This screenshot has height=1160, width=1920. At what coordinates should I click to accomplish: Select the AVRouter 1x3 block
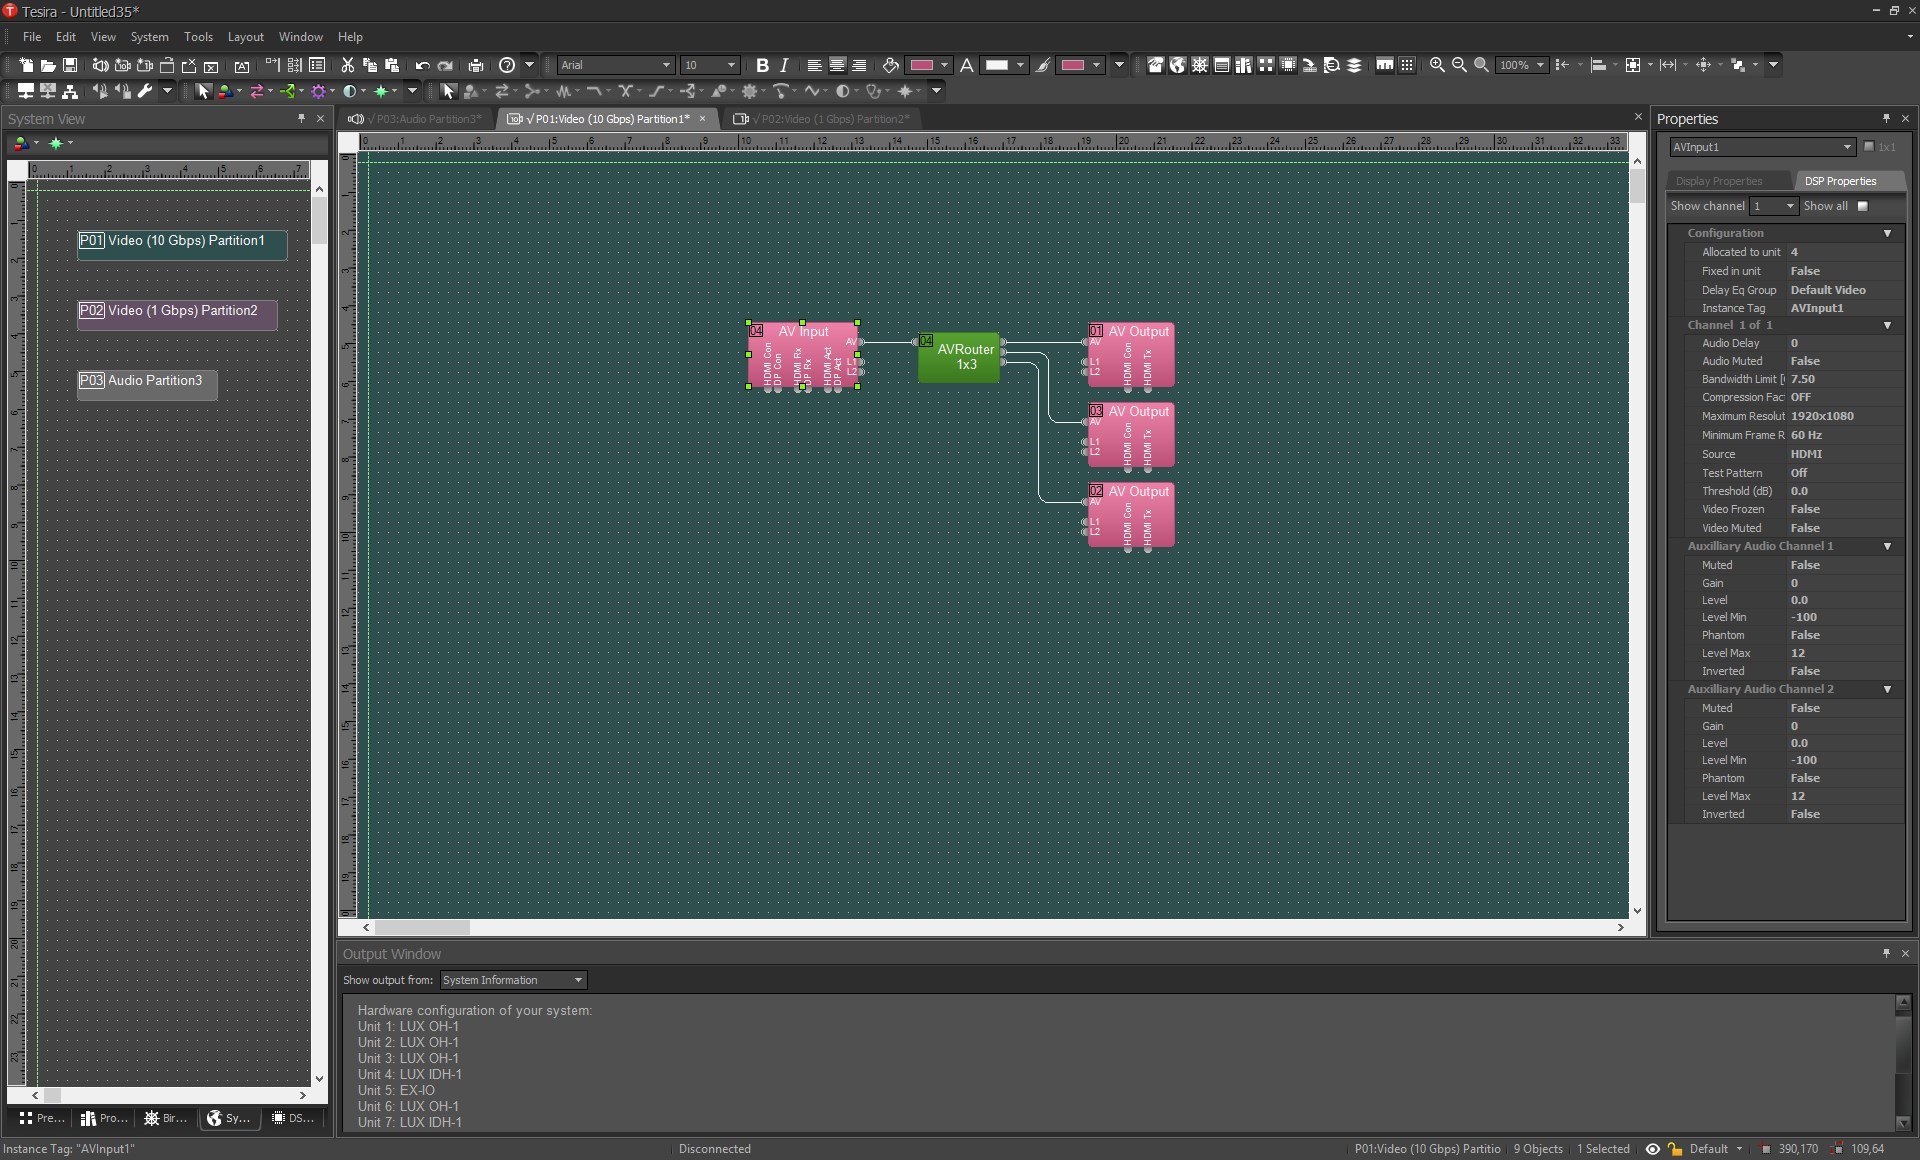pyautogui.click(x=959, y=357)
